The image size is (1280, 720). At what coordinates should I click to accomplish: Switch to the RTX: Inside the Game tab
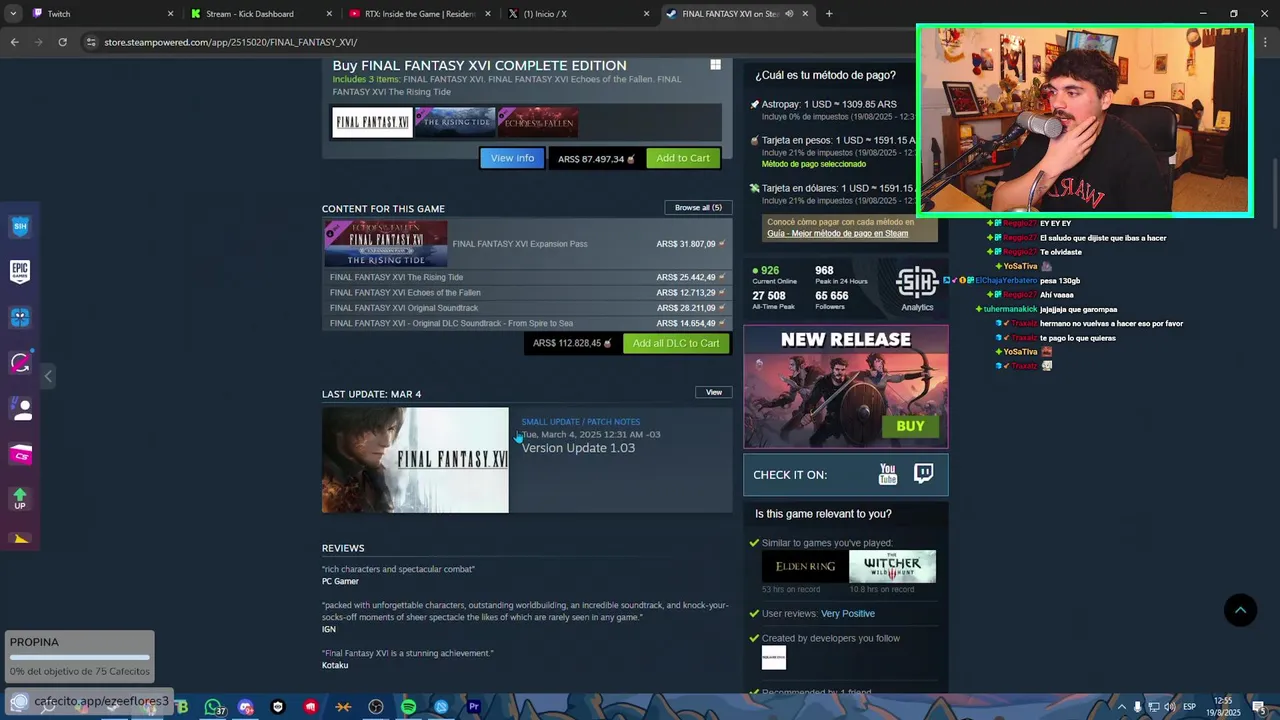419,14
